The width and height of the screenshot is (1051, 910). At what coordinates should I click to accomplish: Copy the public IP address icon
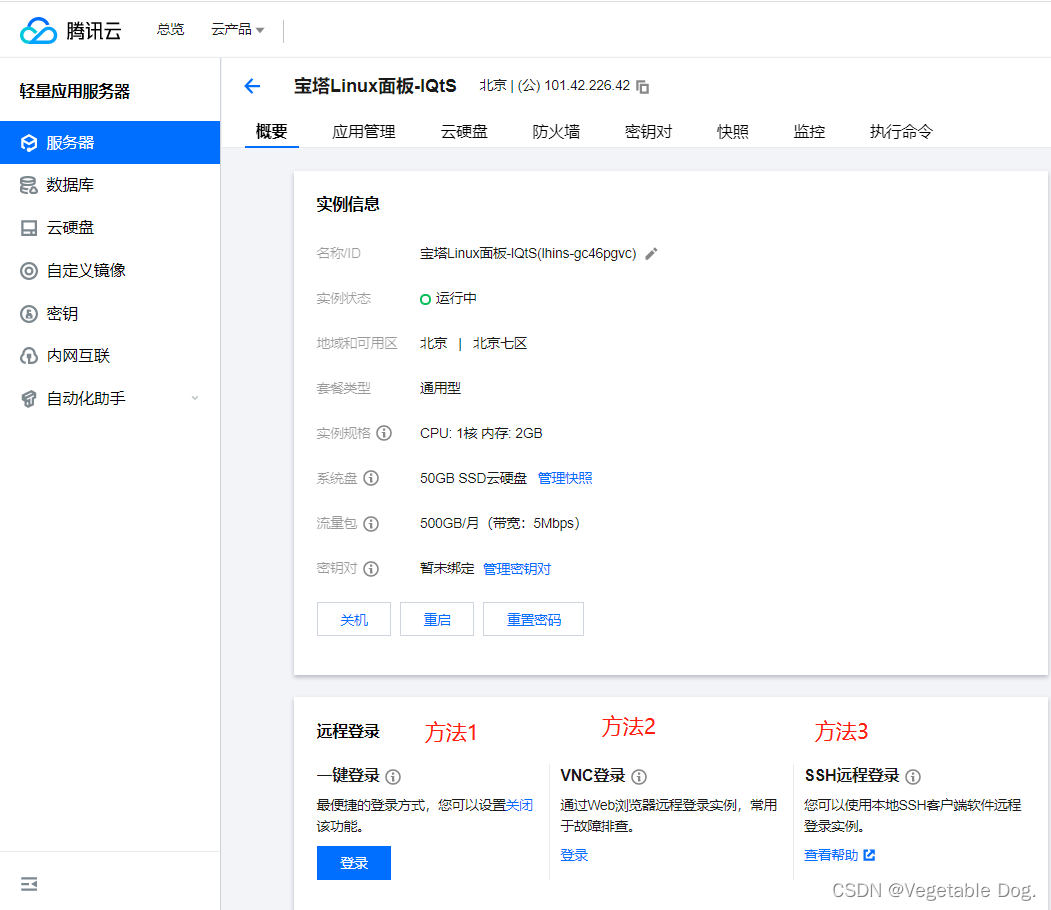pyautogui.click(x=642, y=86)
